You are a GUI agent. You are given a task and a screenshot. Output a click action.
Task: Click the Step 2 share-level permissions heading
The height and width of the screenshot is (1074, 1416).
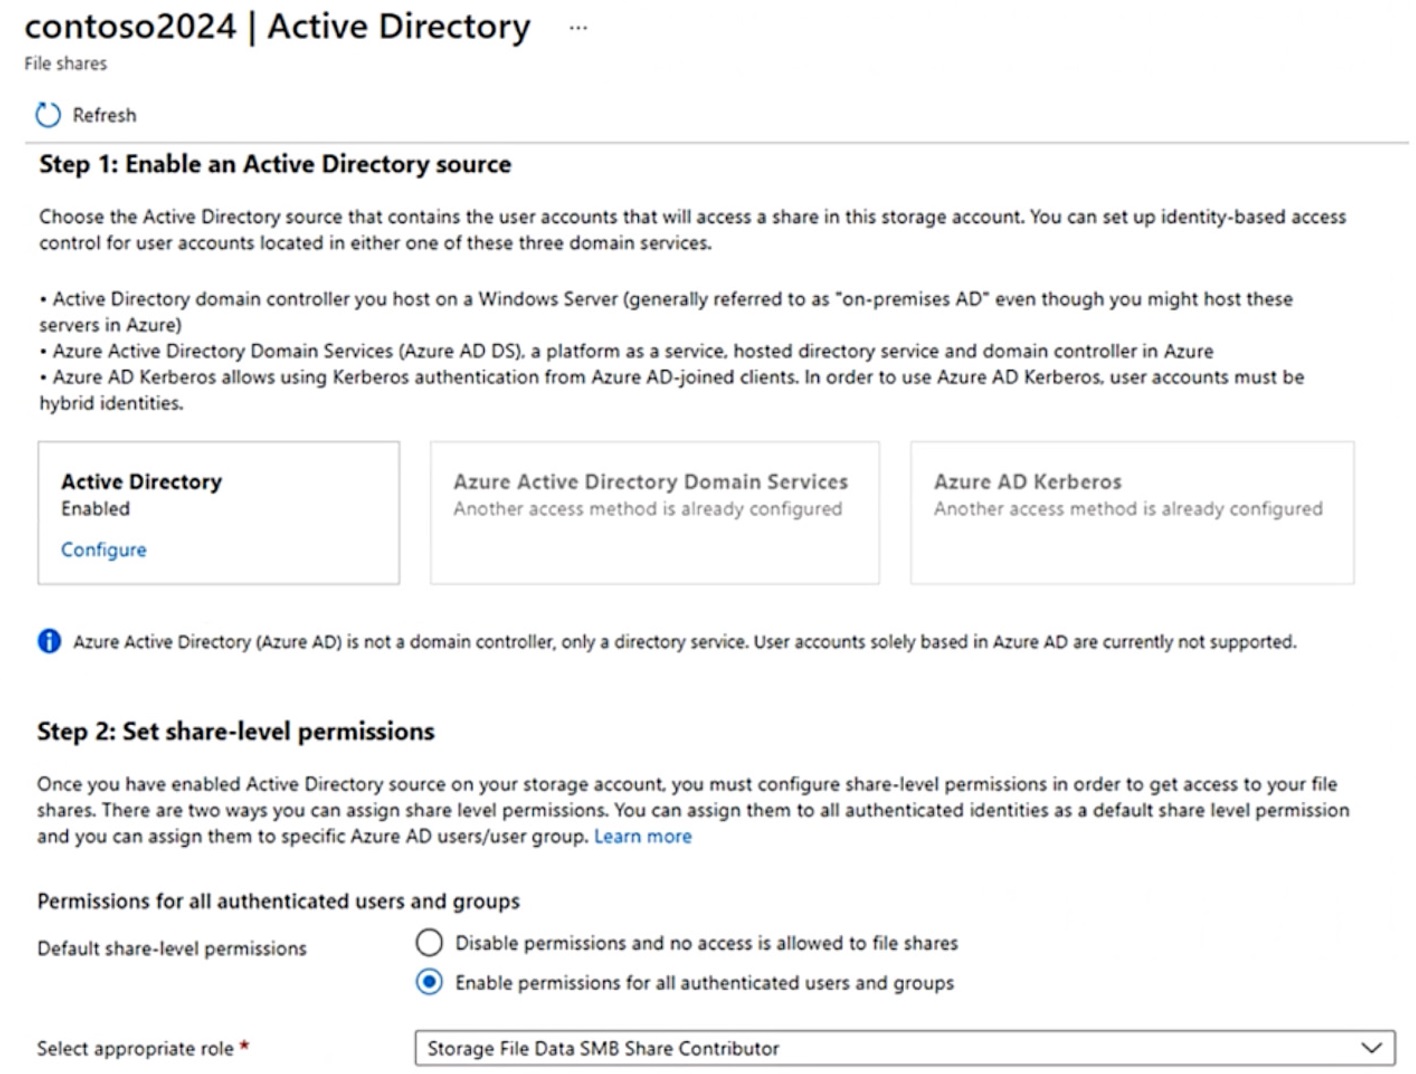(235, 731)
